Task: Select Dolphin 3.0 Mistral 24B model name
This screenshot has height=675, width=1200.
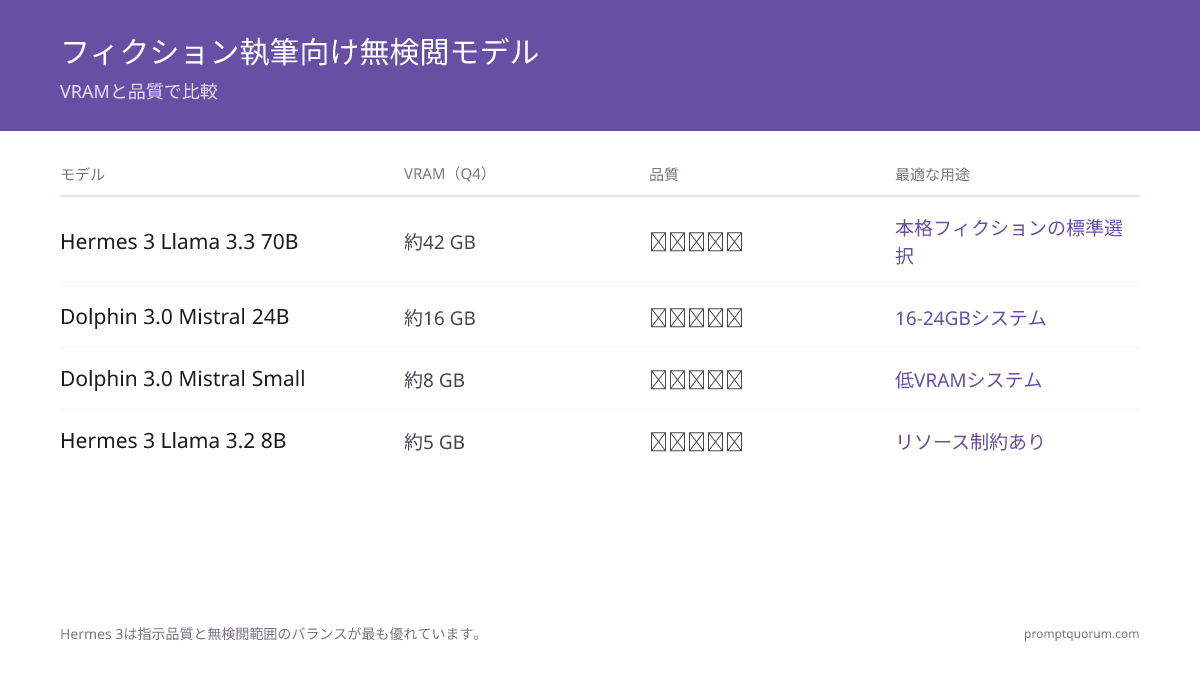Action: 175,317
